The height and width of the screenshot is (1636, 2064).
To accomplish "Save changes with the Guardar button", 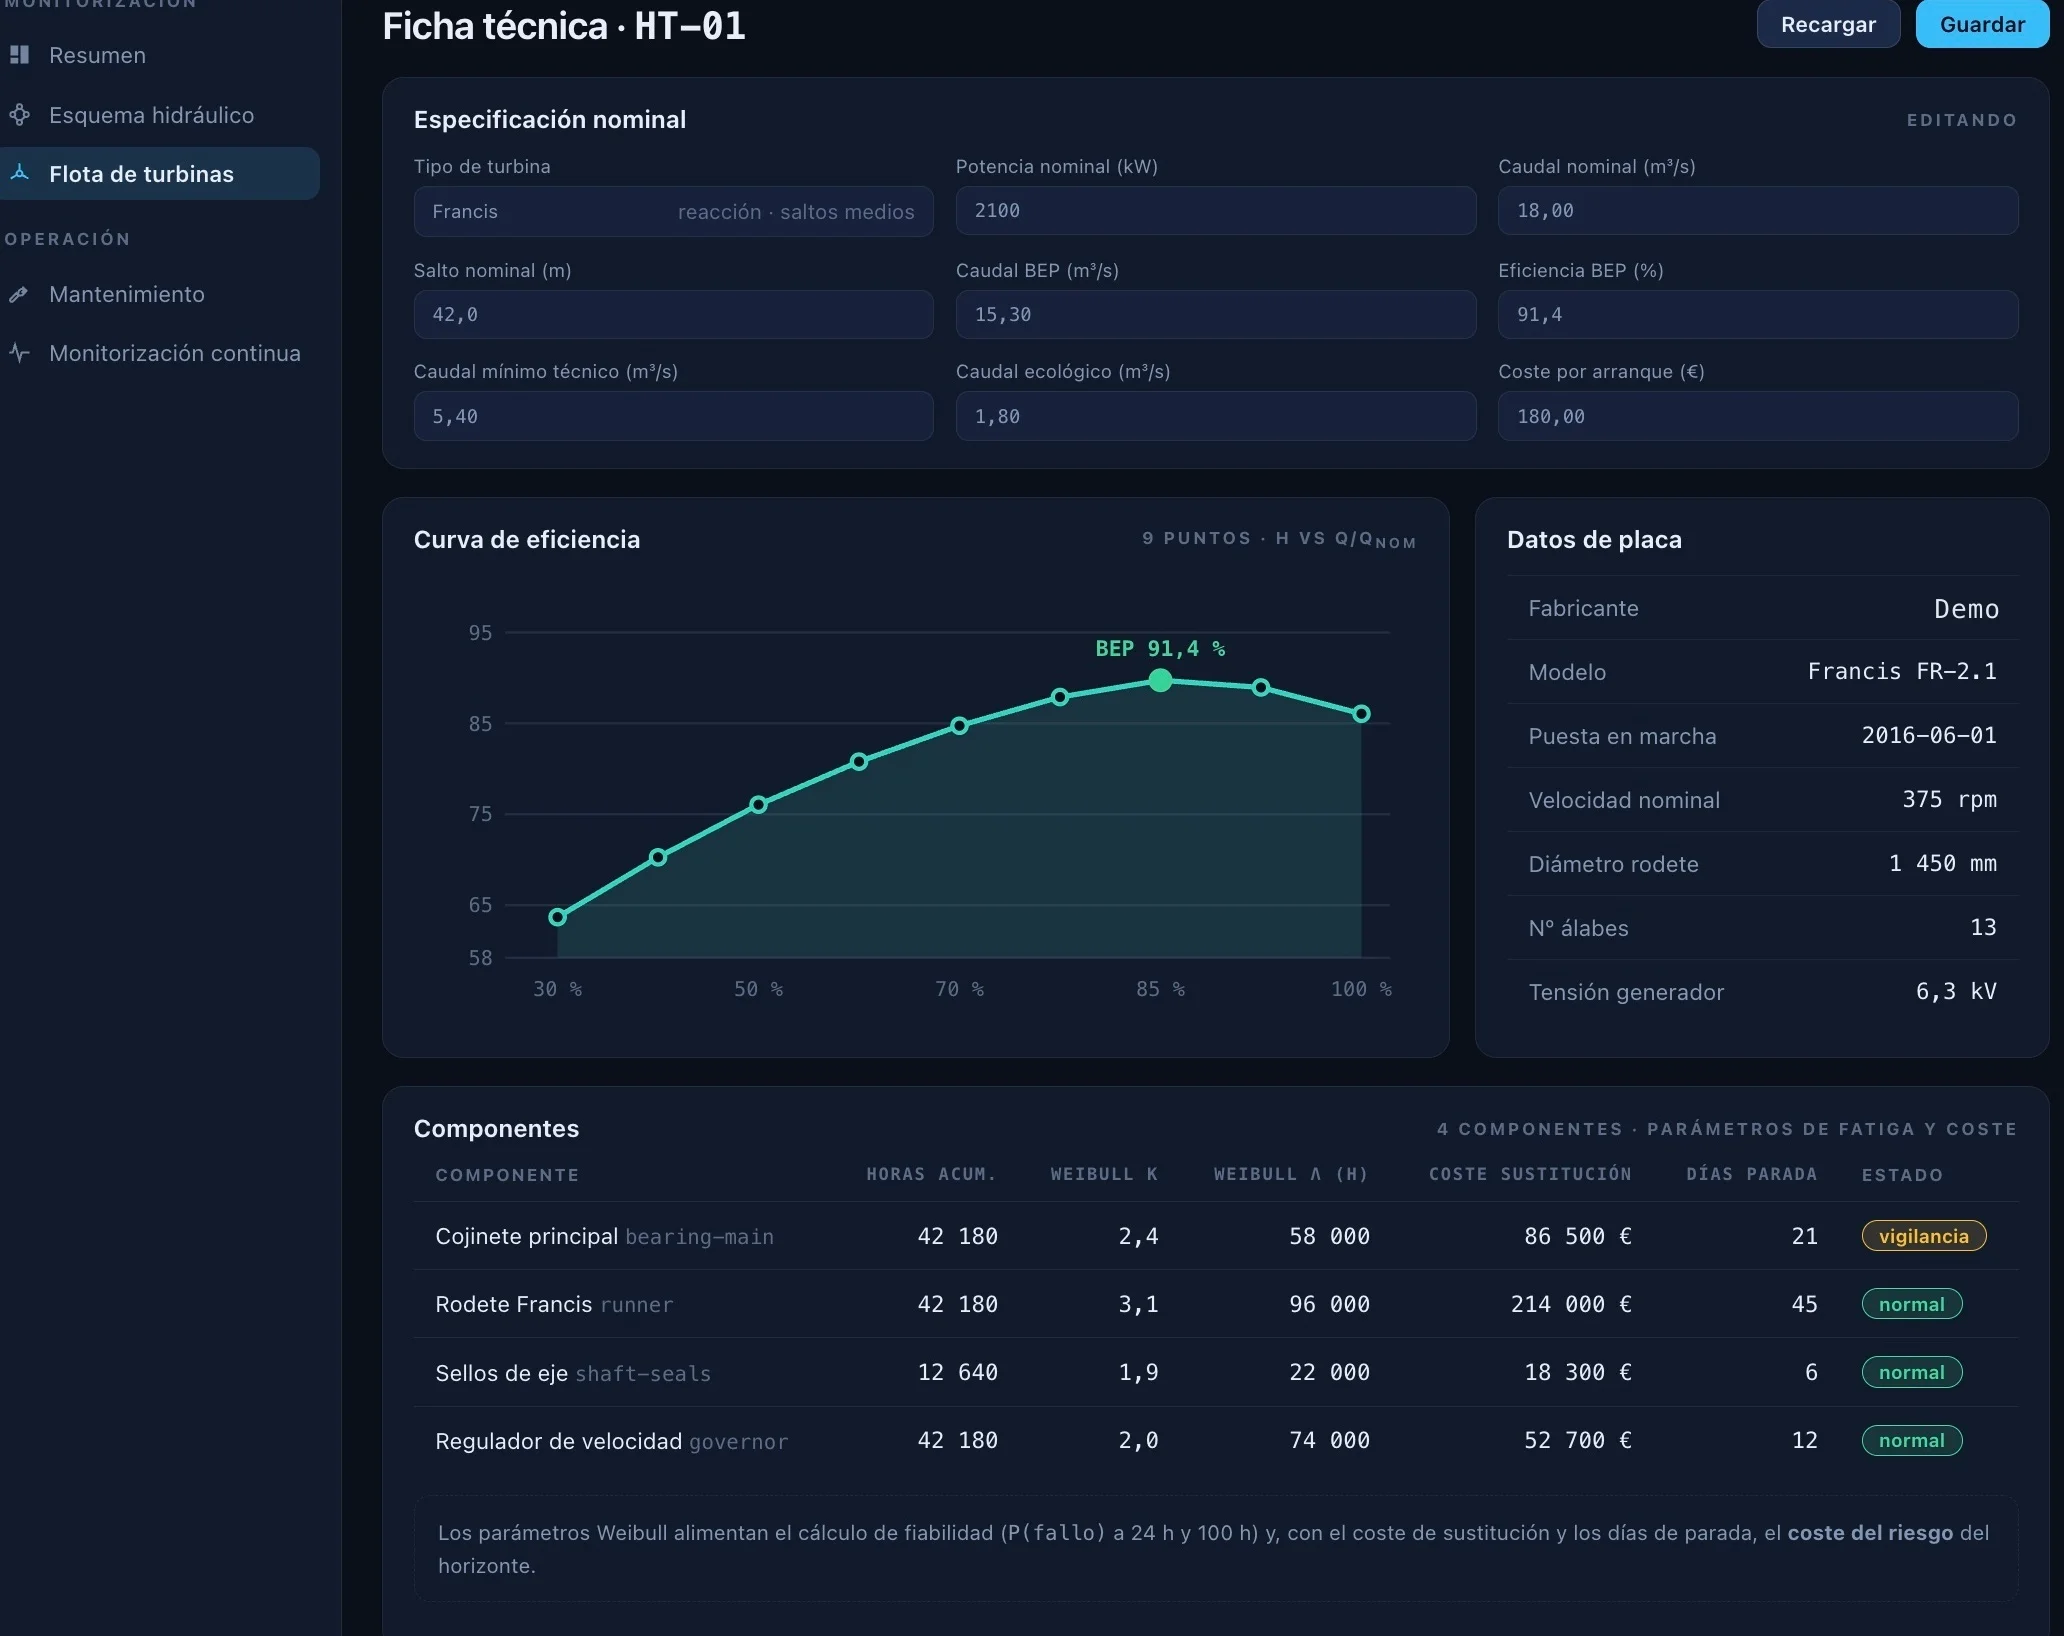I will pos(1982,24).
